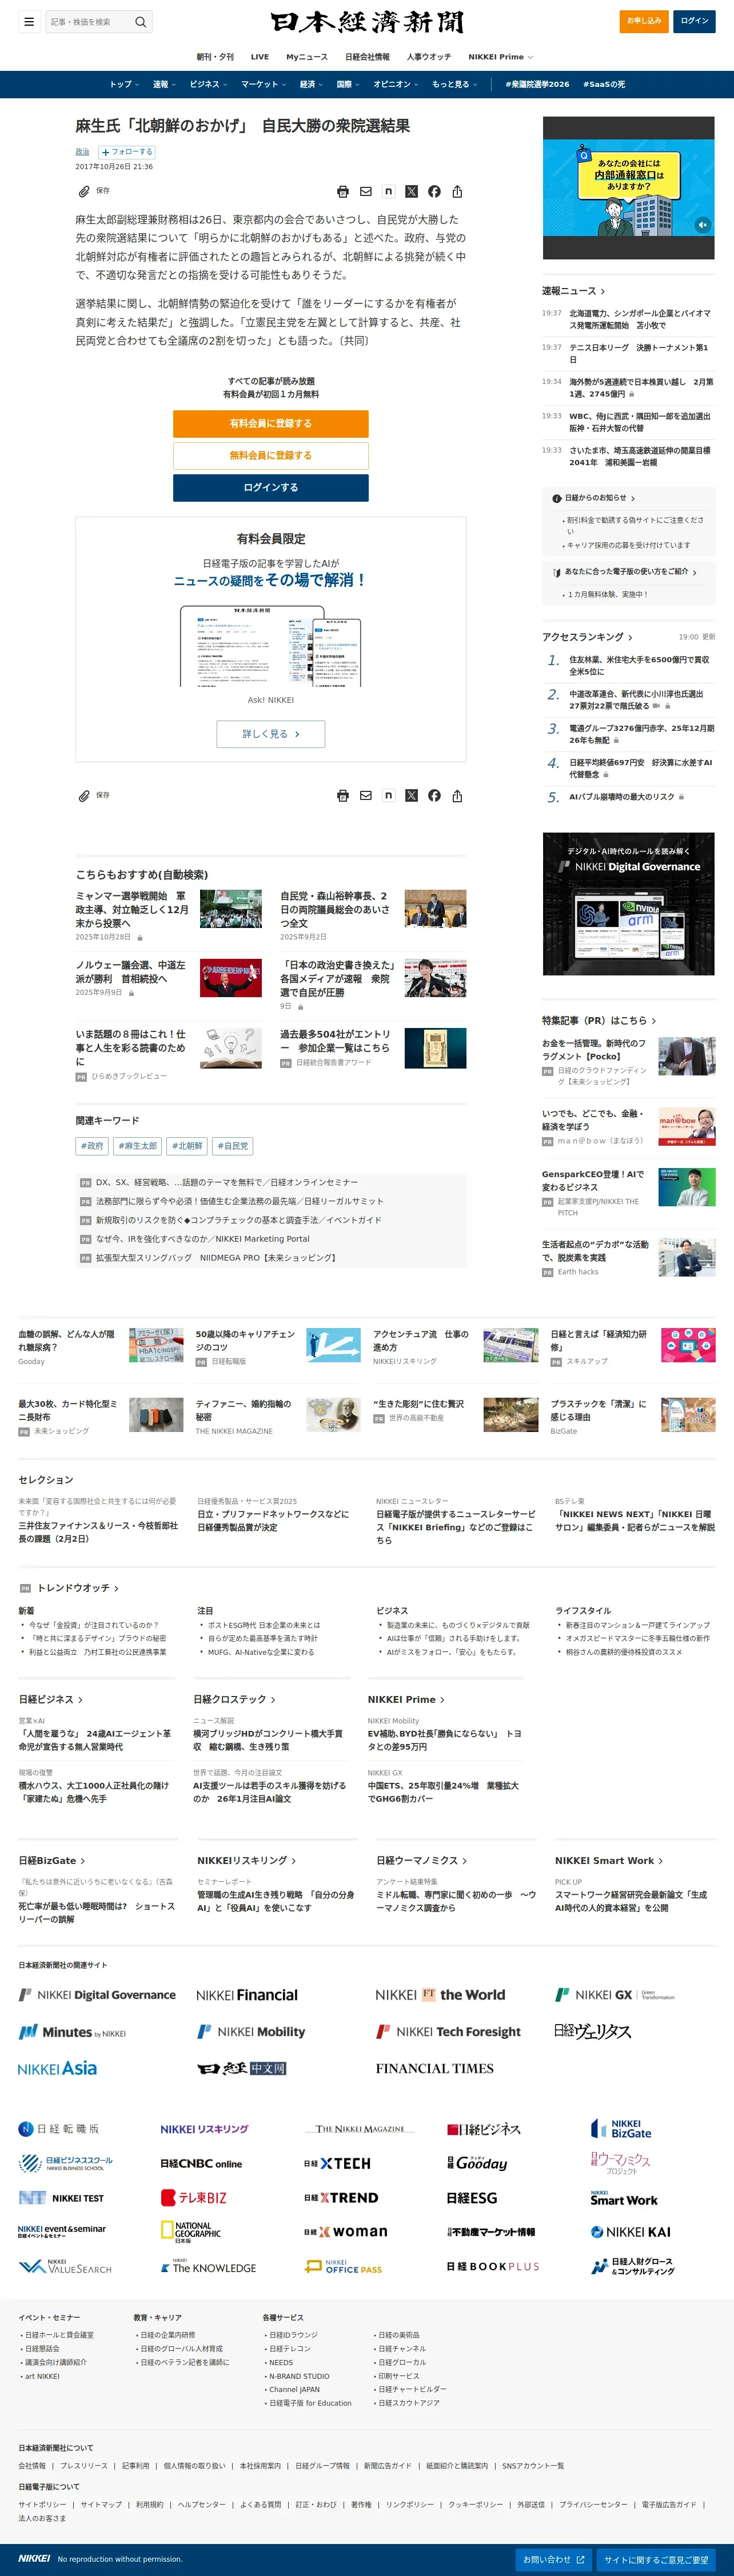The image size is (734, 2576).
Task: Click the print icon beneath the Ask! NIKKEI box
Action: tap(343, 796)
